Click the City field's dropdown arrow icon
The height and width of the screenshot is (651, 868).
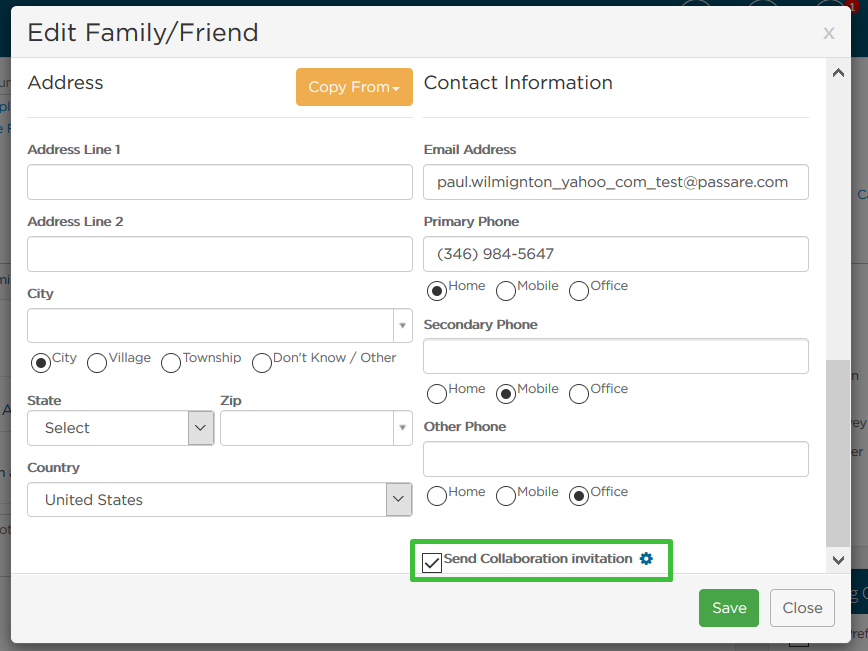click(x=402, y=325)
